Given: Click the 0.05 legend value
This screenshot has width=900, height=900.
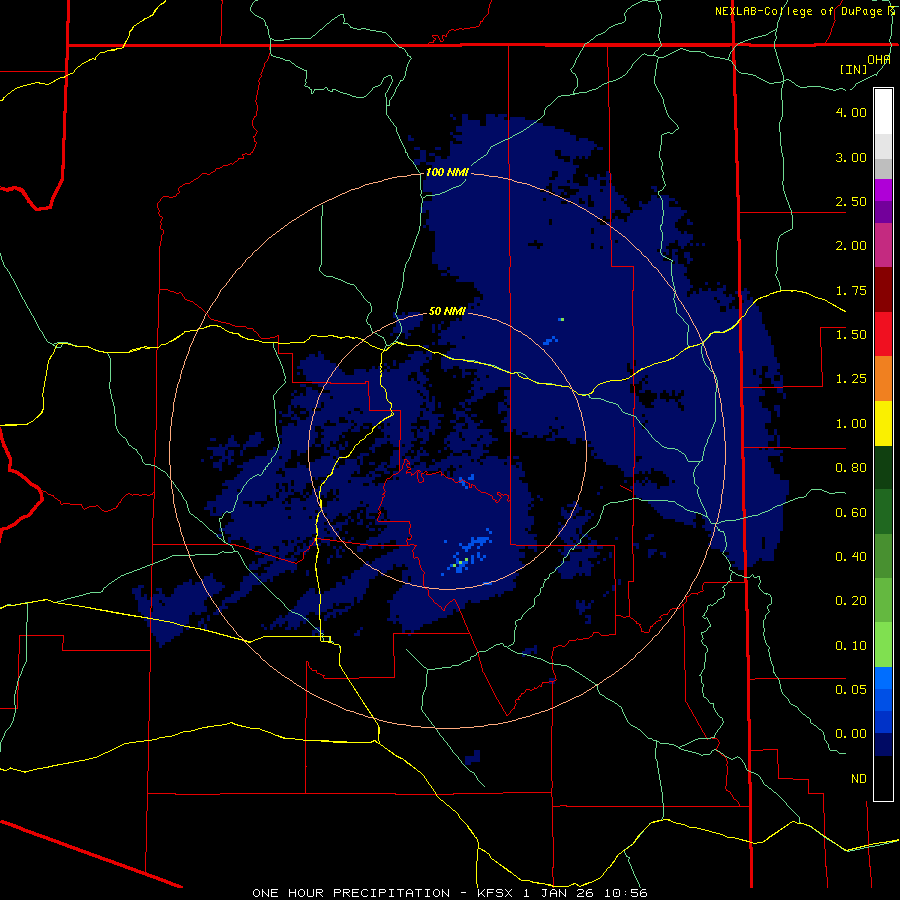Looking at the screenshot, I should pos(851,690).
